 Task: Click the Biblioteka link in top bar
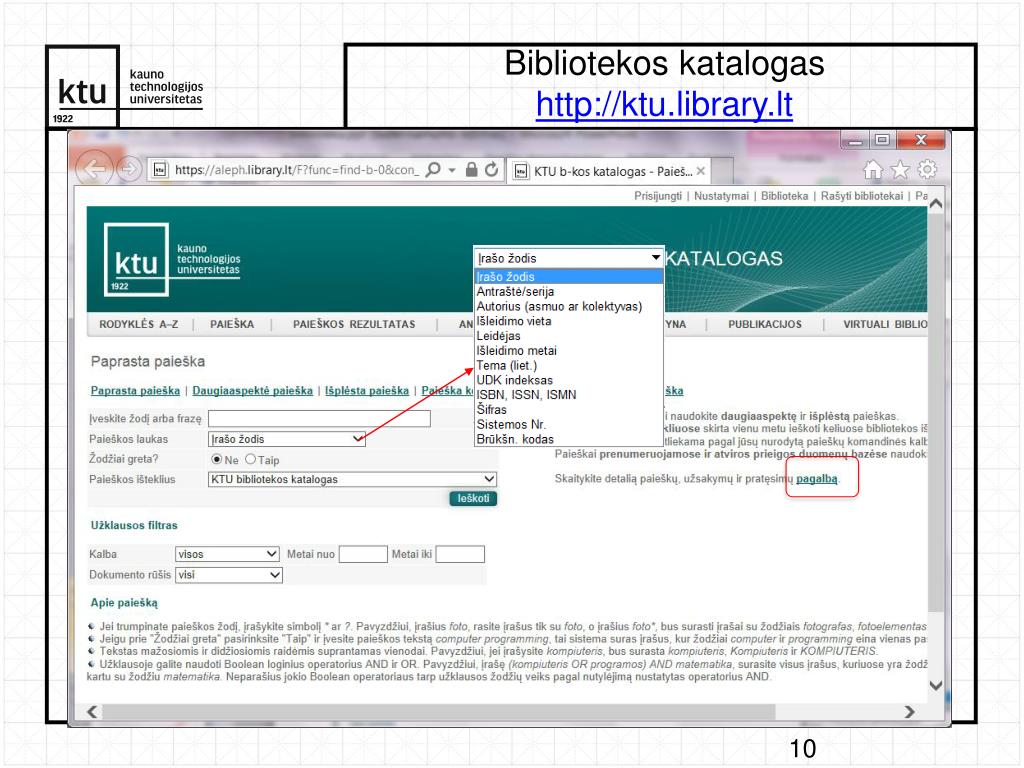pos(784,196)
